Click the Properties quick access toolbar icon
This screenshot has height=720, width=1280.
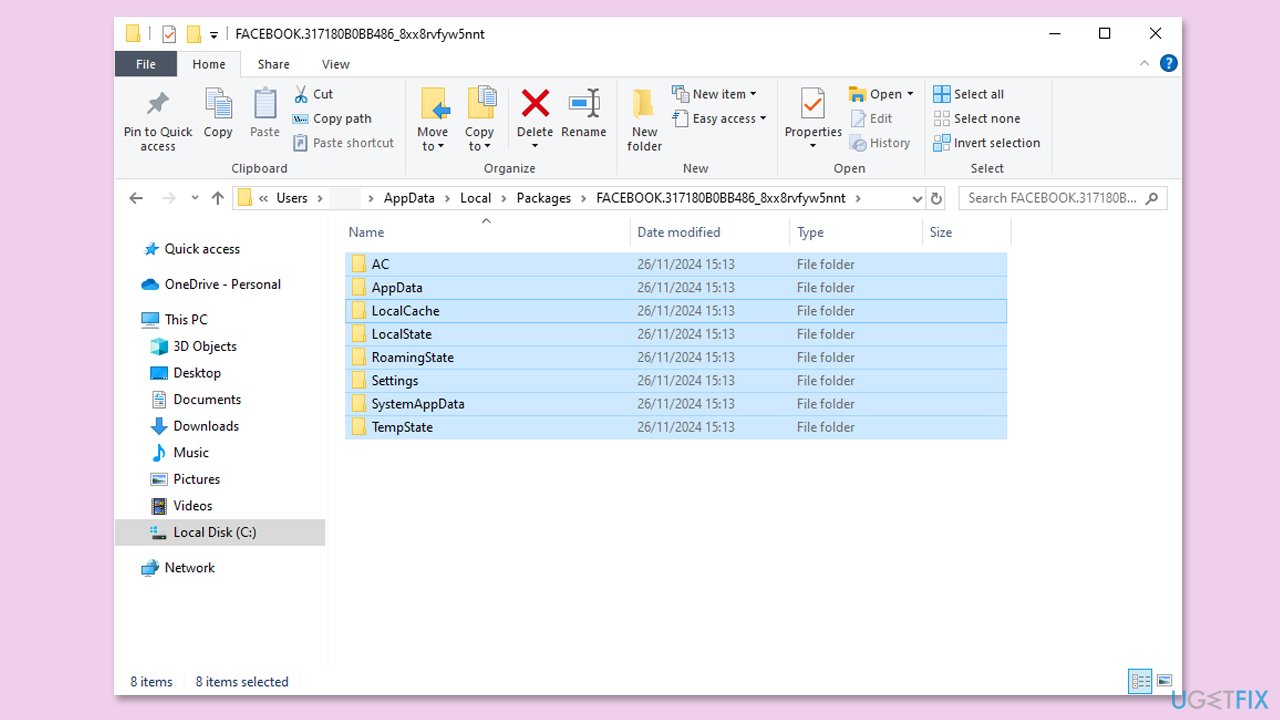click(x=168, y=34)
